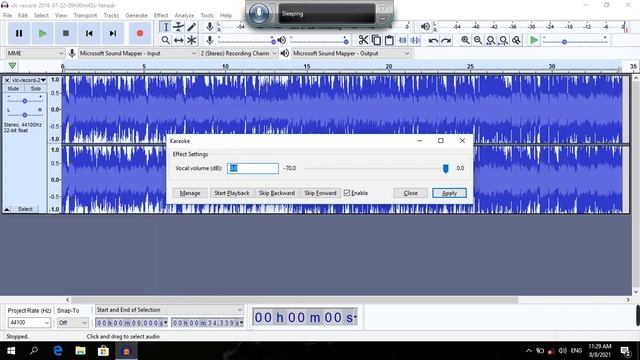Screen dimensions: 640x360
Task: Select the Time Shift tool
Action: coord(178,40)
